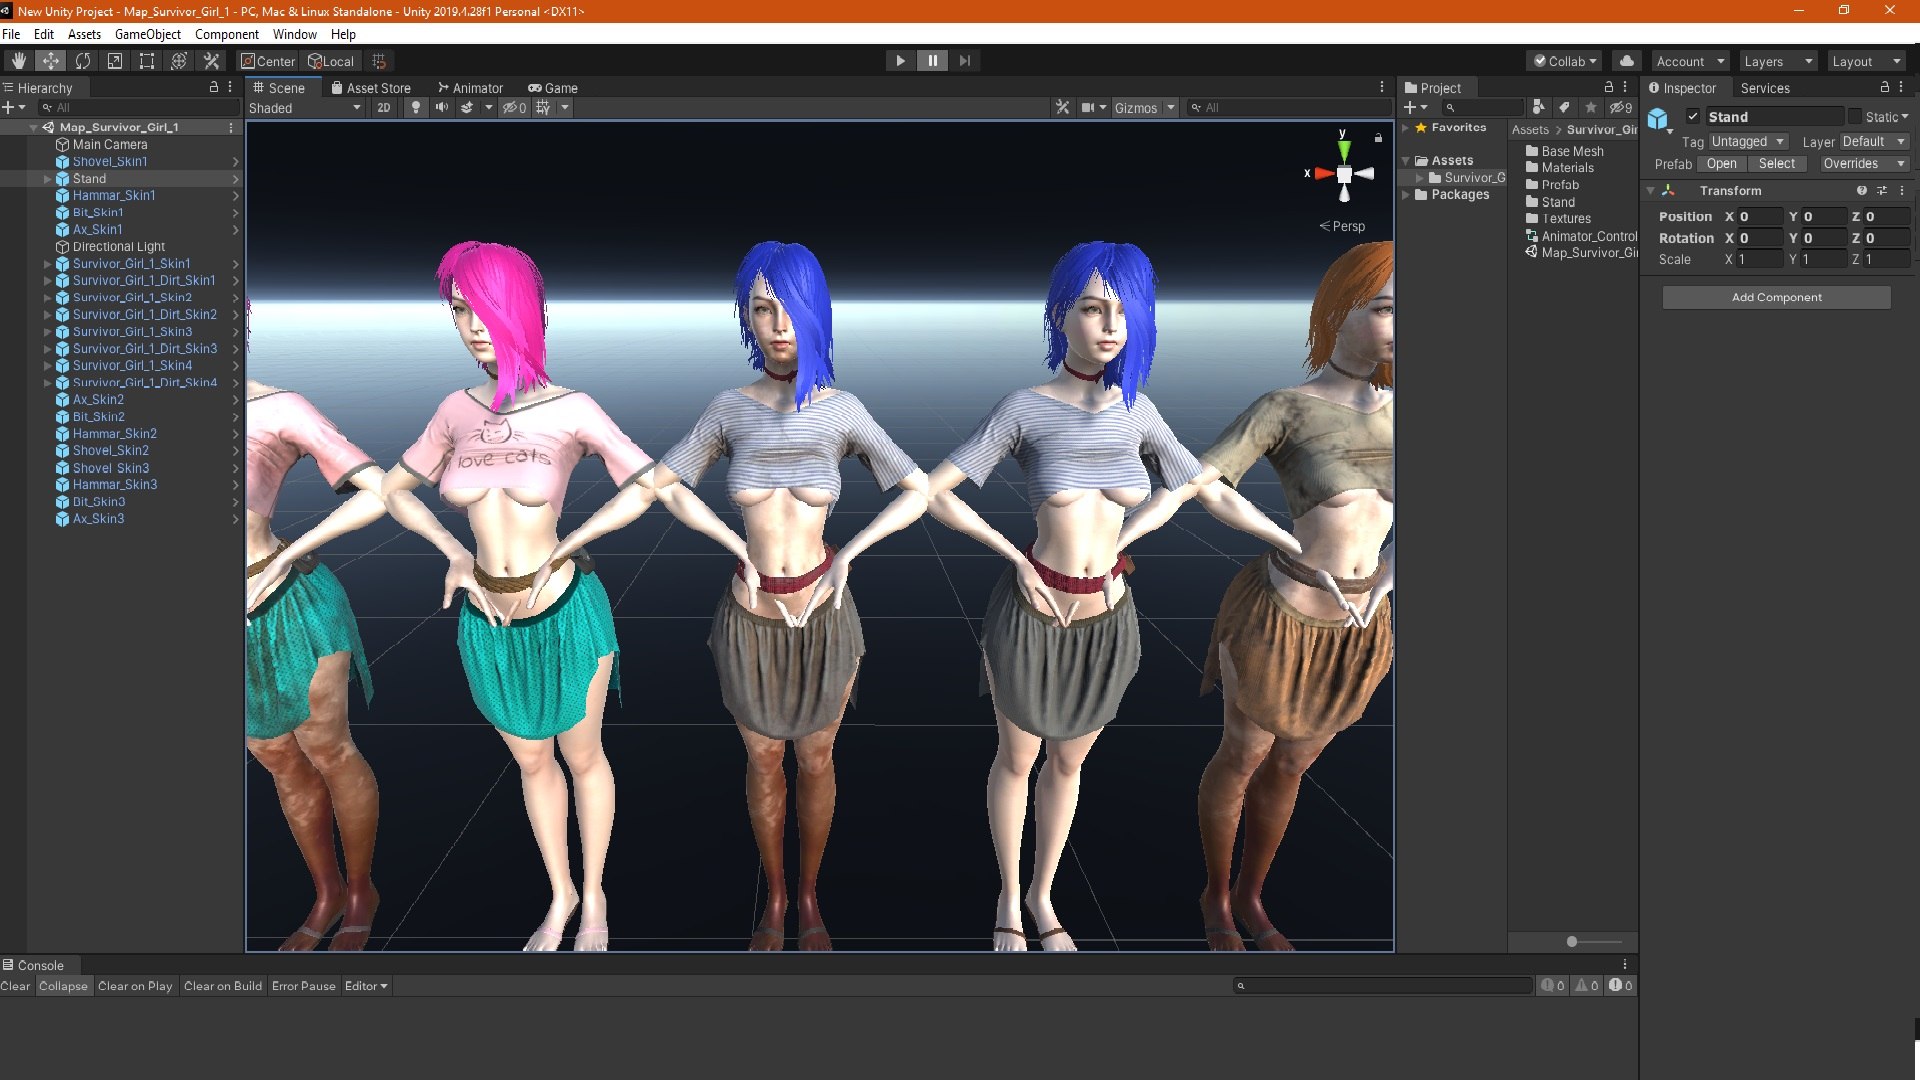The height and width of the screenshot is (1080, 1920).
Task: Click the Play button
Action: tap(900, 61)
